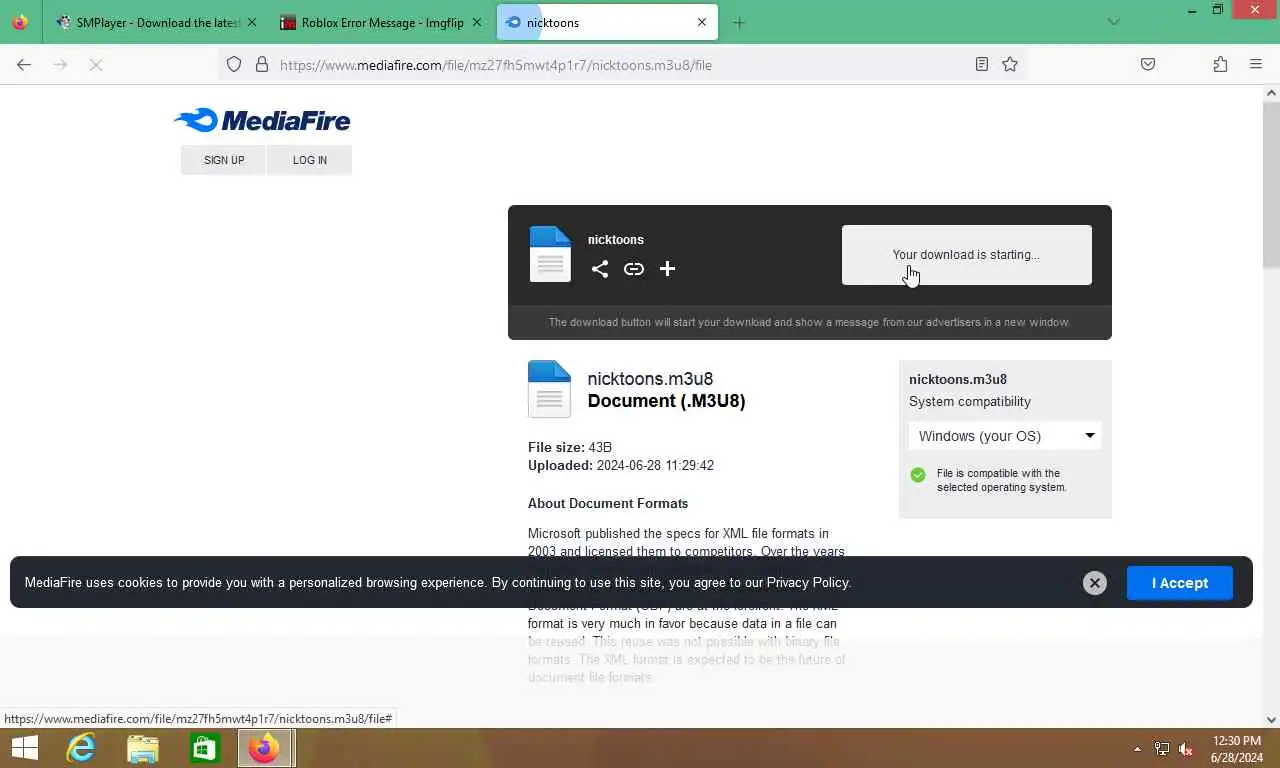The width and height of the screenshot is (1280, 768).
Task: Open the Windows Start button
Action: point(24,748)
